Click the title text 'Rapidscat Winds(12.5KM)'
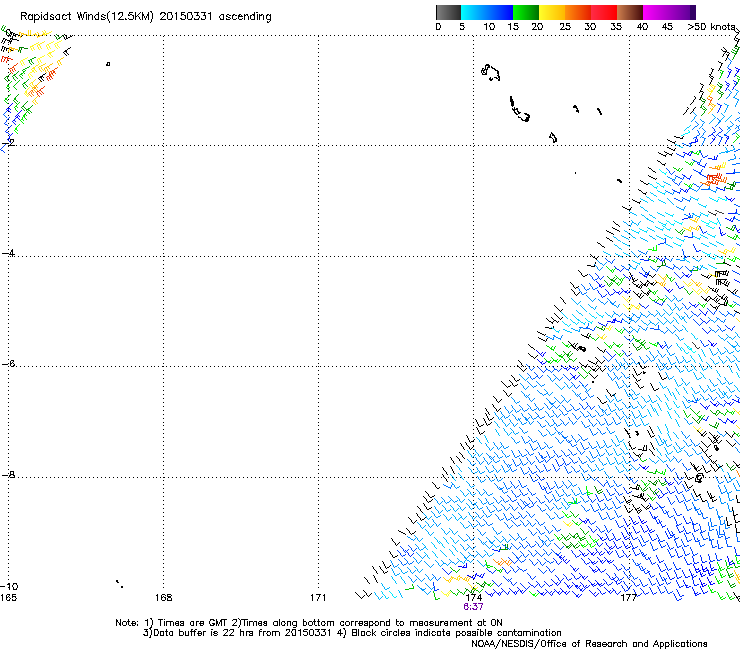Image resolution: width=740 pixels, height=650 pixels. (x=87, y=17)
